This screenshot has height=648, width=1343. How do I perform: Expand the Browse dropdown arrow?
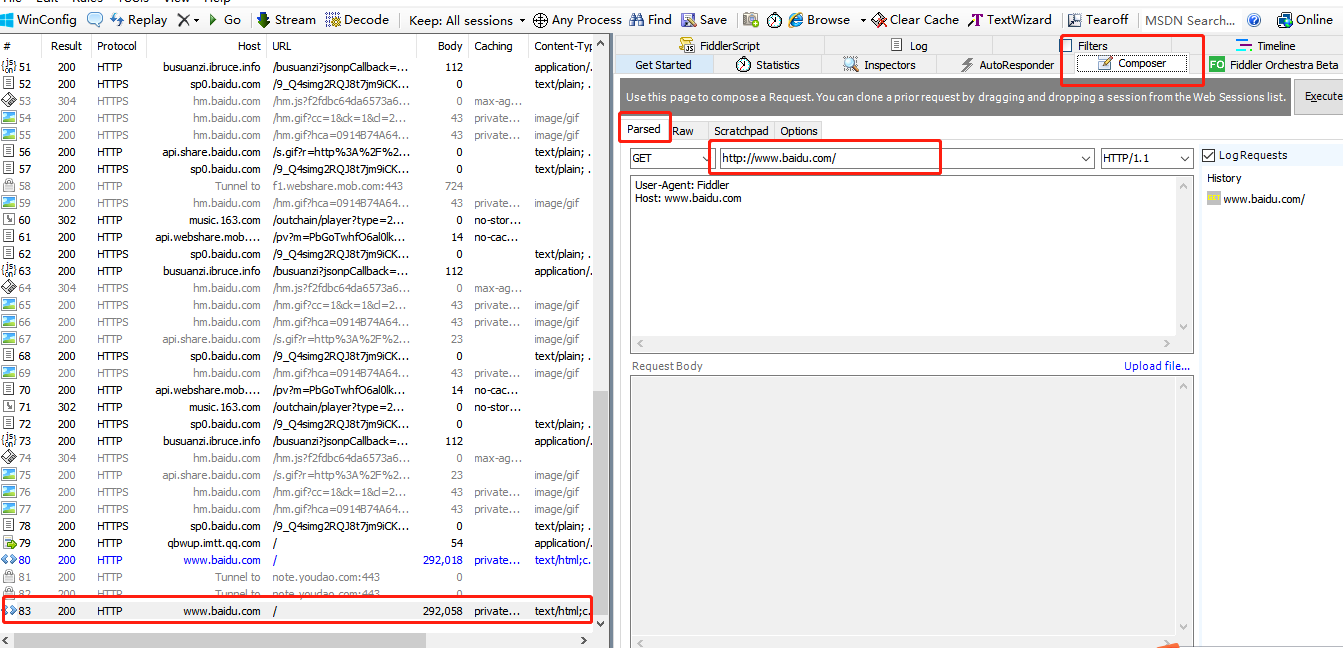[862, 20]
